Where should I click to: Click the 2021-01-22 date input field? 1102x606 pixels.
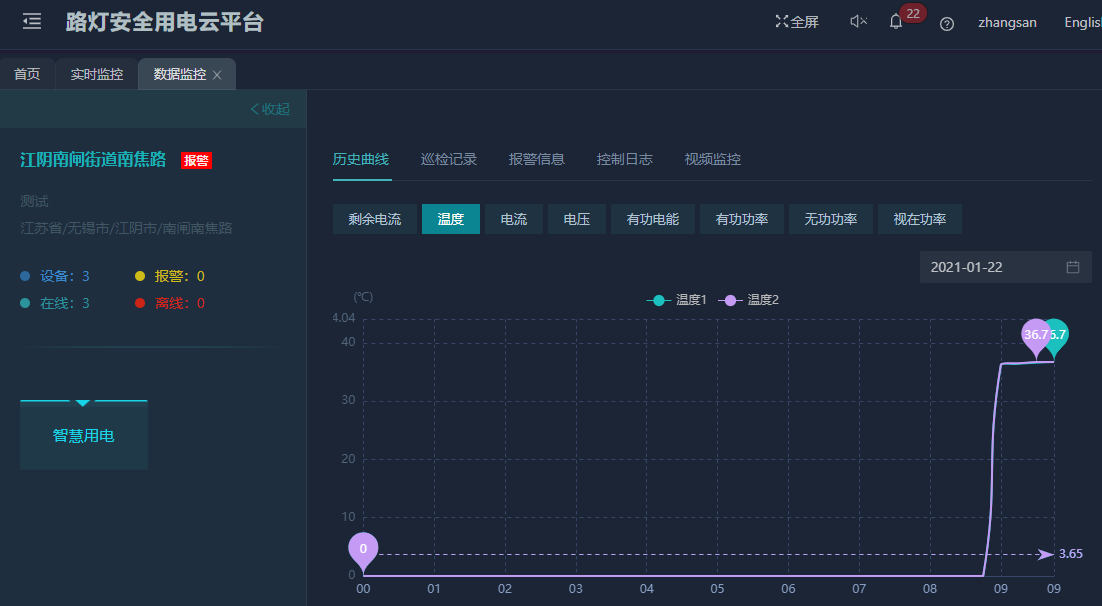[x=990, y=267]
